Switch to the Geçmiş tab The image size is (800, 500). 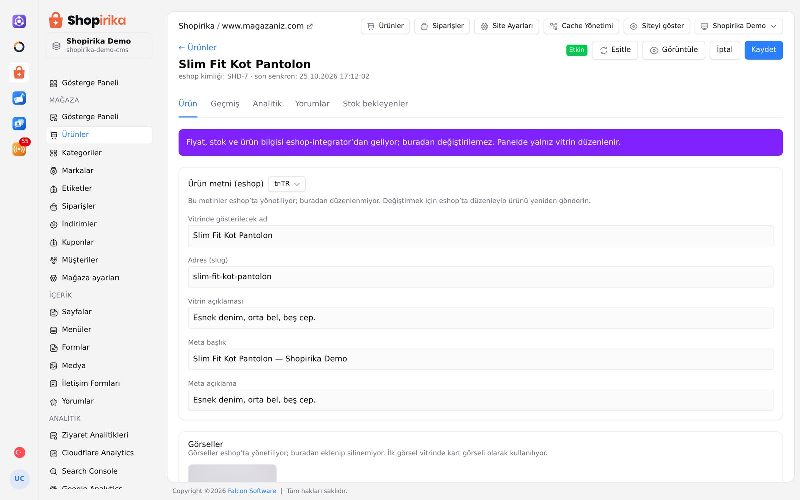tap(224, 104)
